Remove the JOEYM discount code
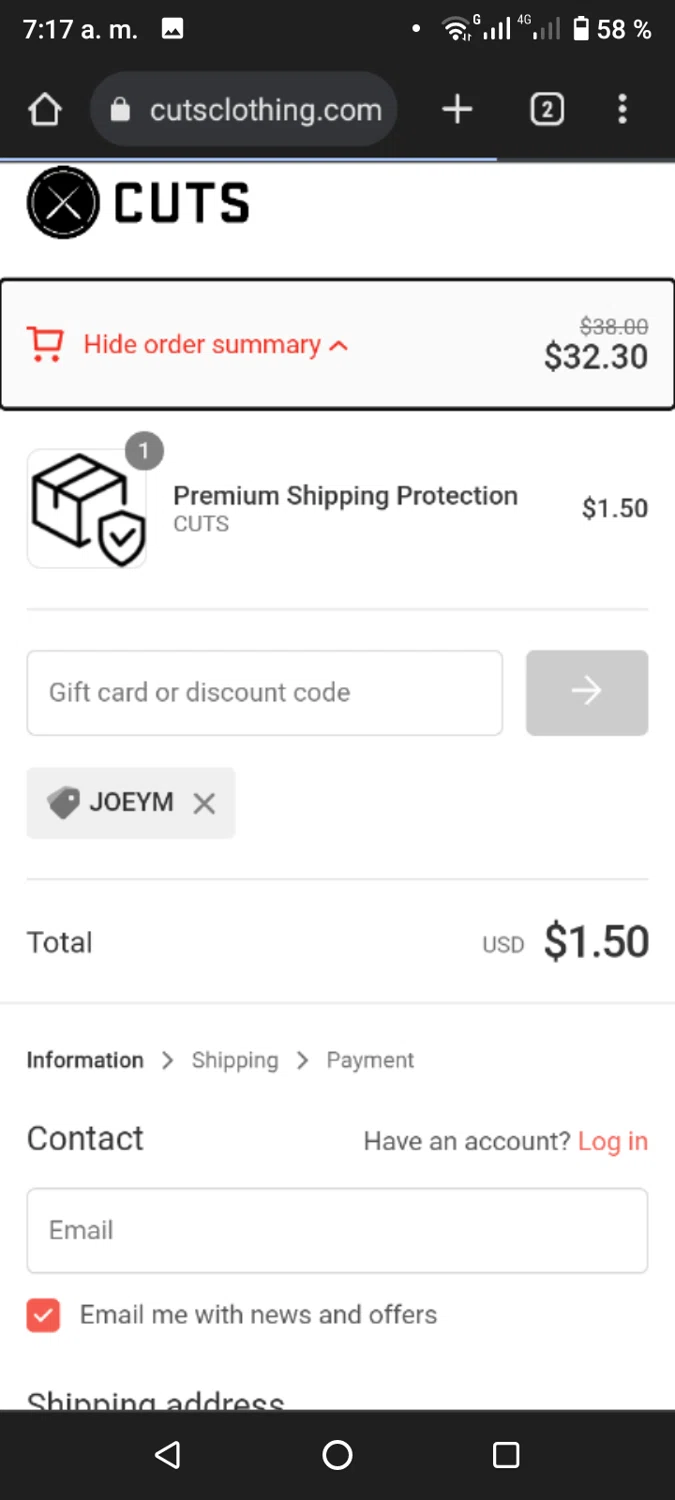 click(x=204, y=803)
